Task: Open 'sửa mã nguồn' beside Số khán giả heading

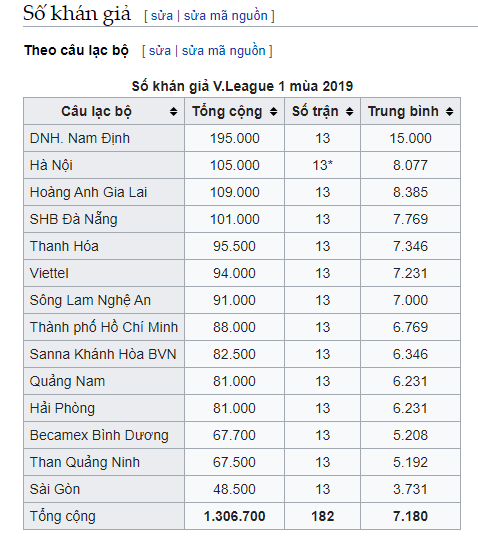Action: tap(225, 16)
